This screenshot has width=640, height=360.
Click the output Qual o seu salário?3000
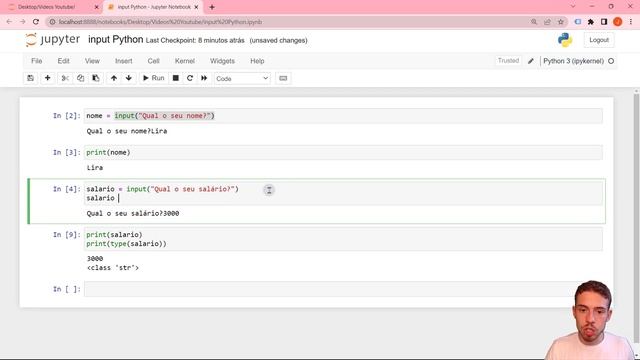click(133, 213)
